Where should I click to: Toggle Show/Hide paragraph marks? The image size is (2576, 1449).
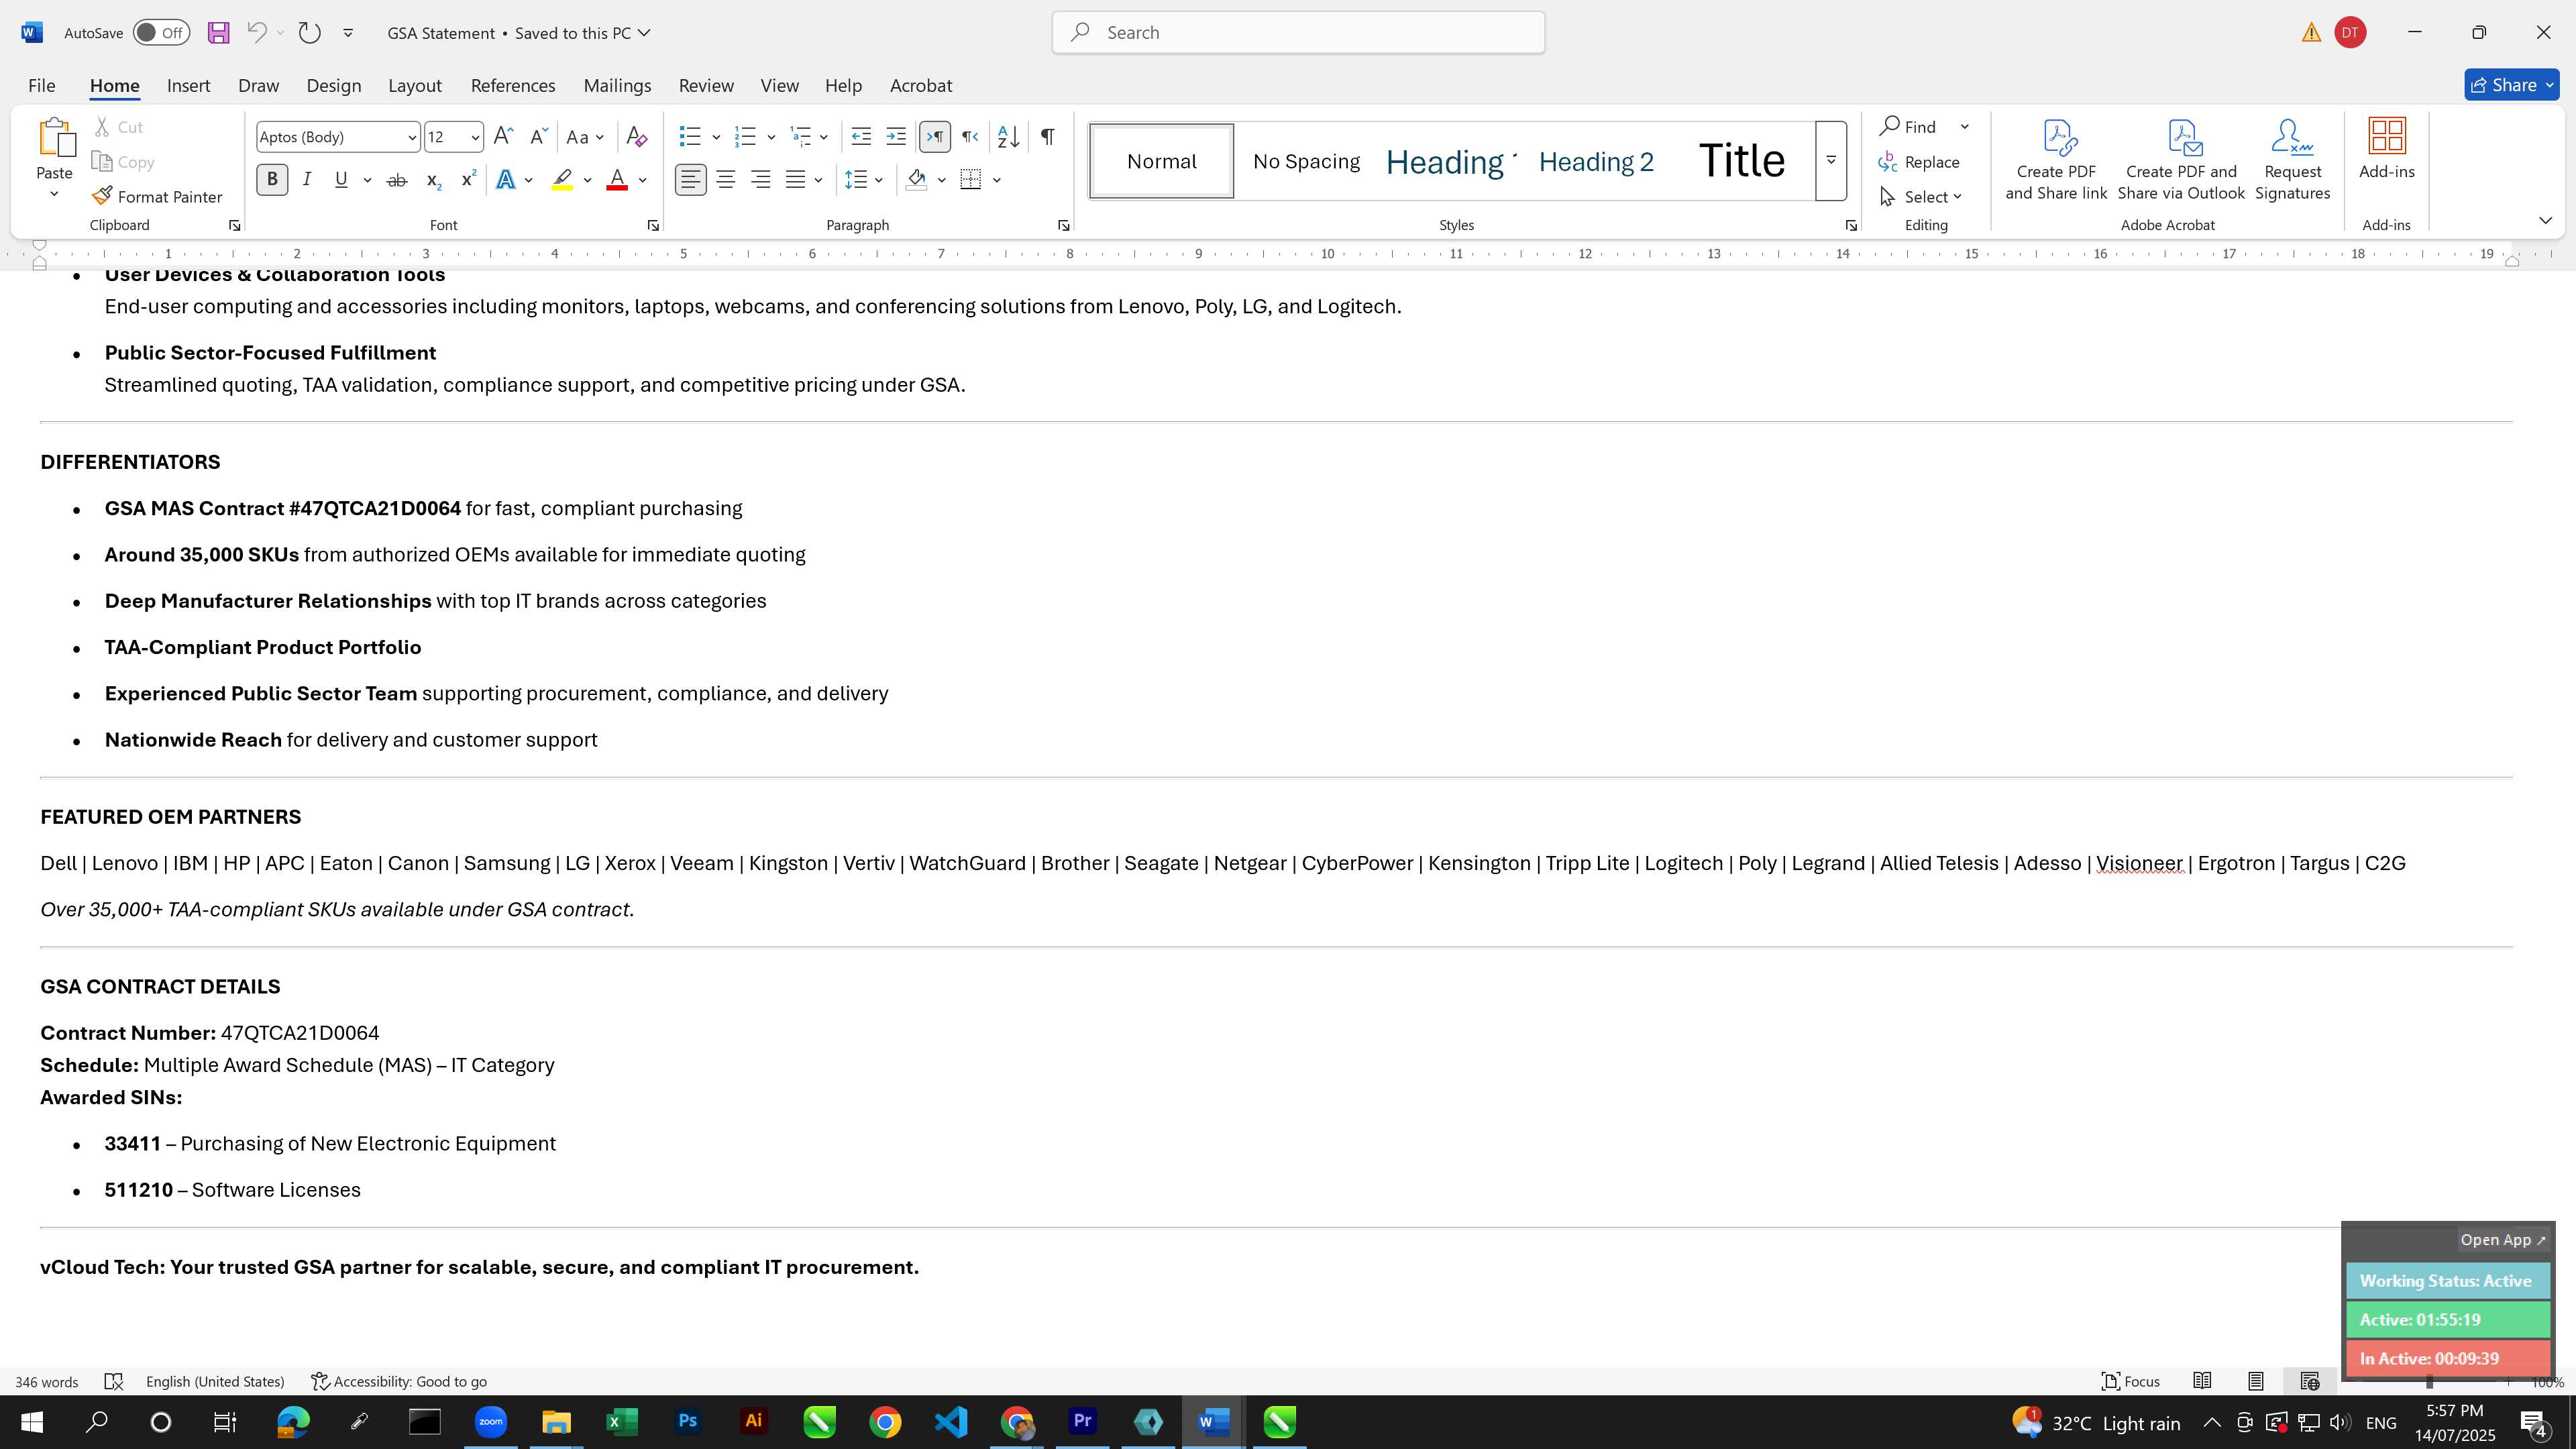[x=1047, y=137]
